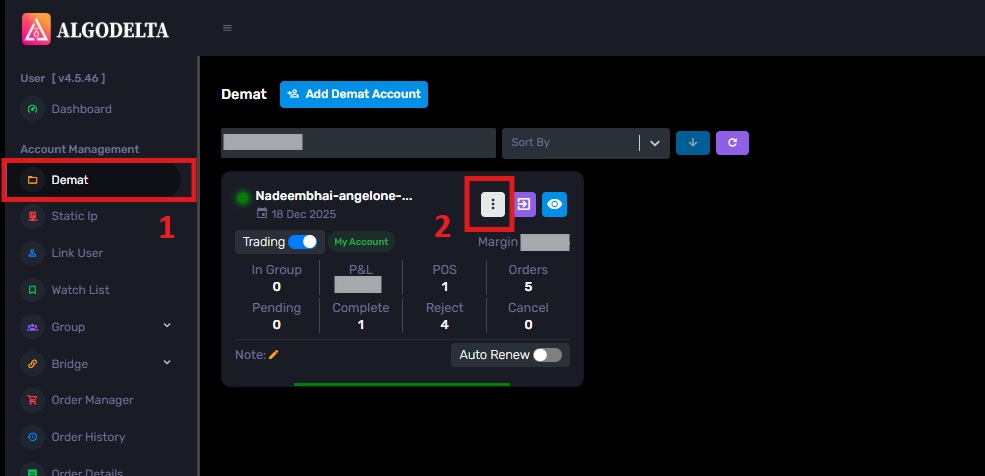Click the demat search input field
This screenshot has height=476, width=985.
click(358, 143)
